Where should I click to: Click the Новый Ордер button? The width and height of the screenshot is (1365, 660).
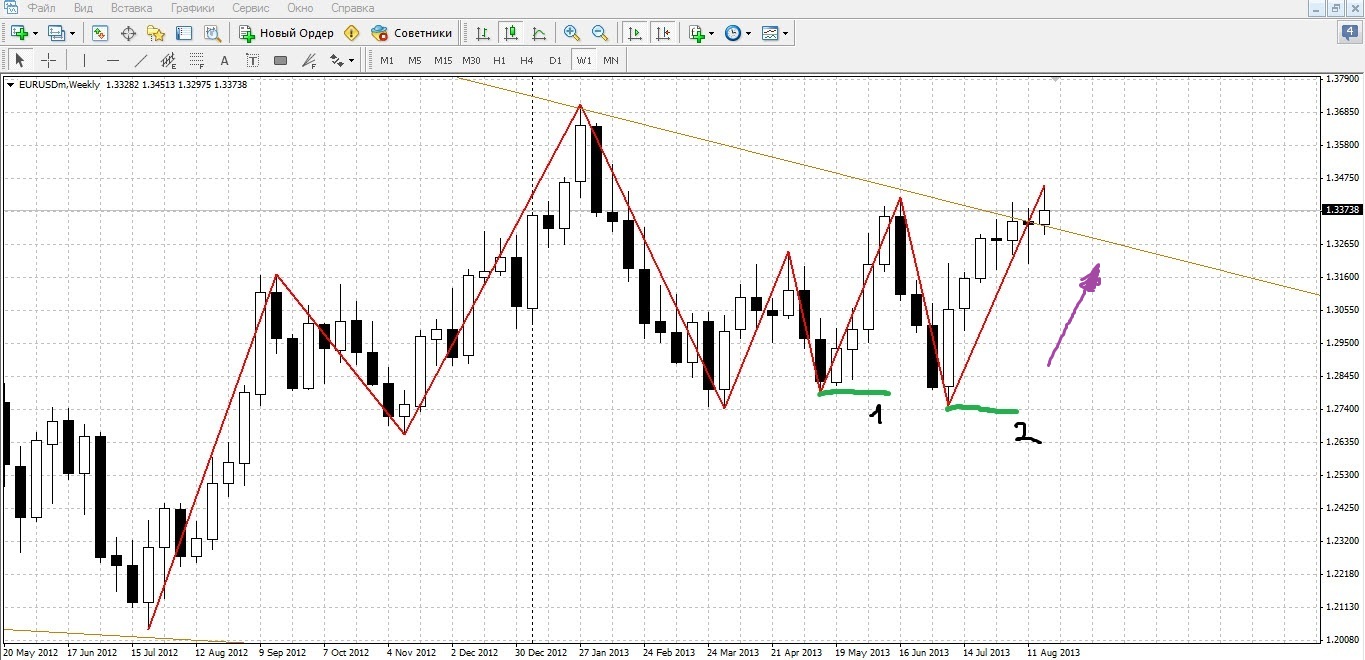(x=286, y=33)
